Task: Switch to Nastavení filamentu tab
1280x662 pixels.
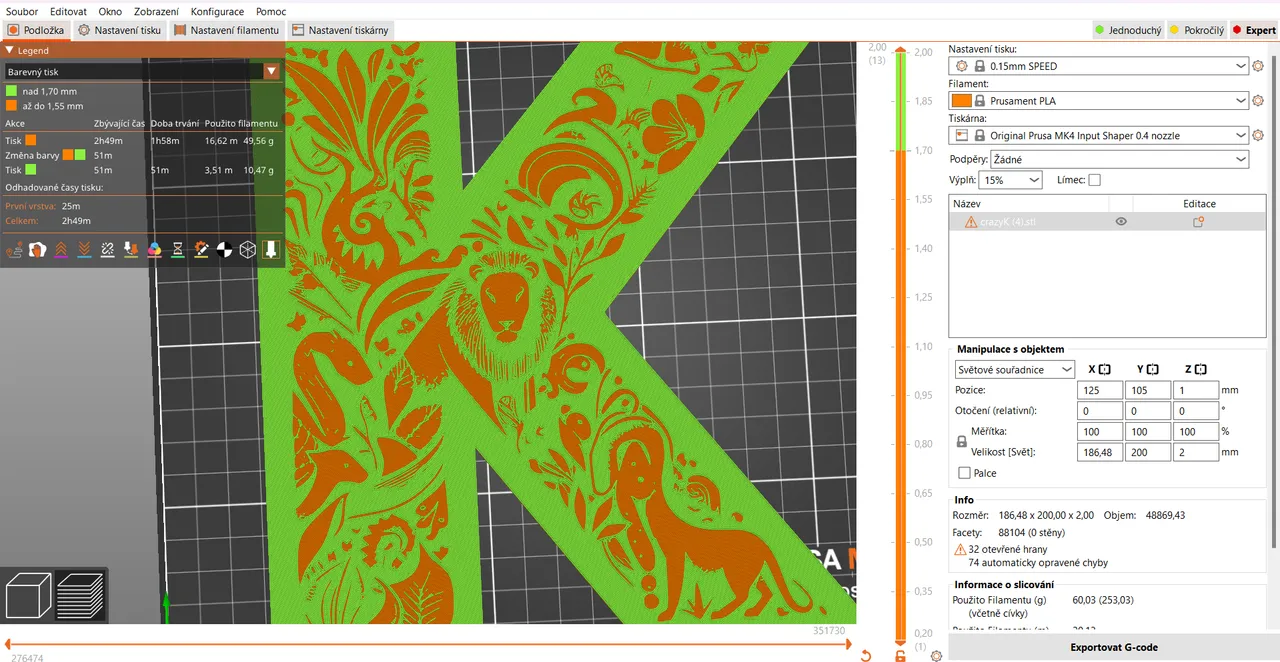Action: click(227, 30)
